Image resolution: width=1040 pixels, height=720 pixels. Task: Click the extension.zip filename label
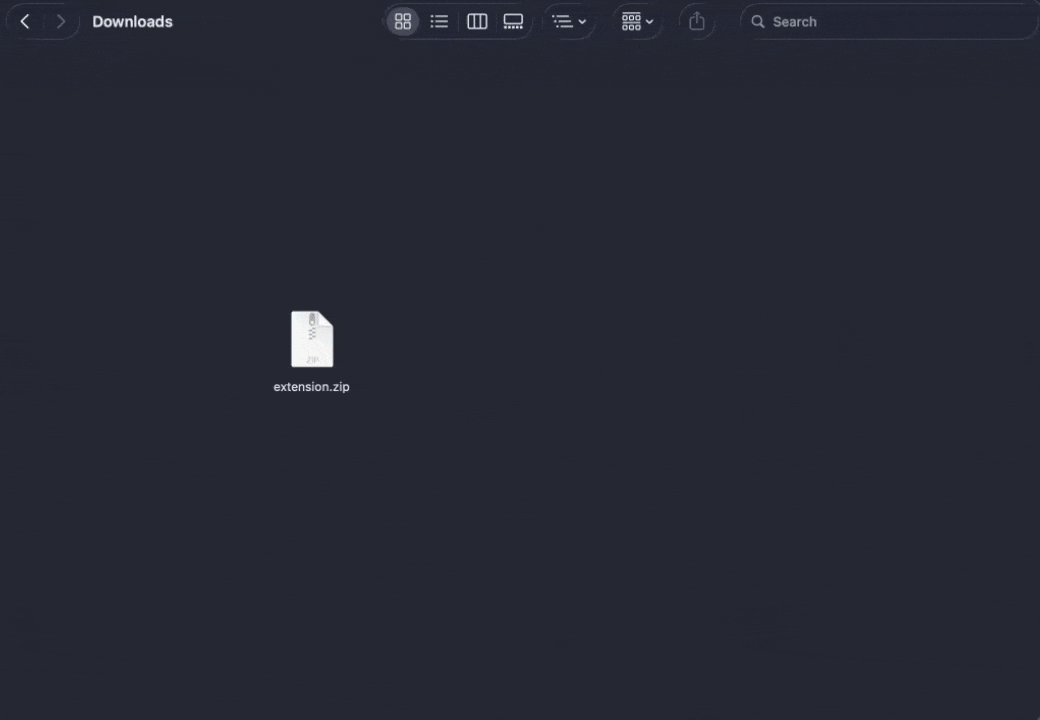click(x=311, y=386)
